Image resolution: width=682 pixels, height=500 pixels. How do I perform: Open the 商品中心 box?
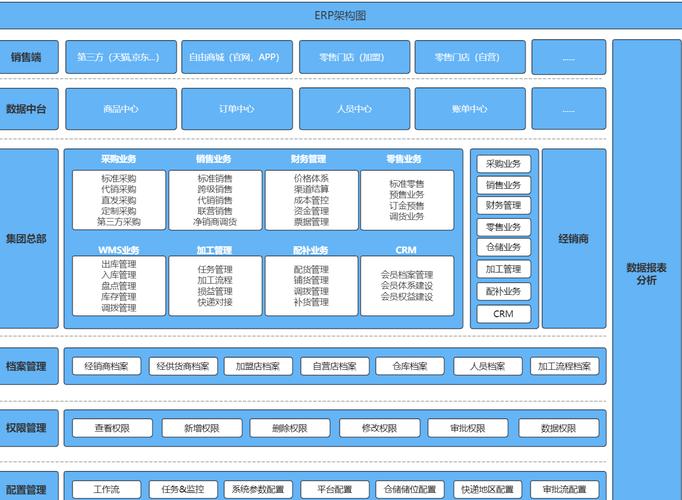tap(121, 109)
